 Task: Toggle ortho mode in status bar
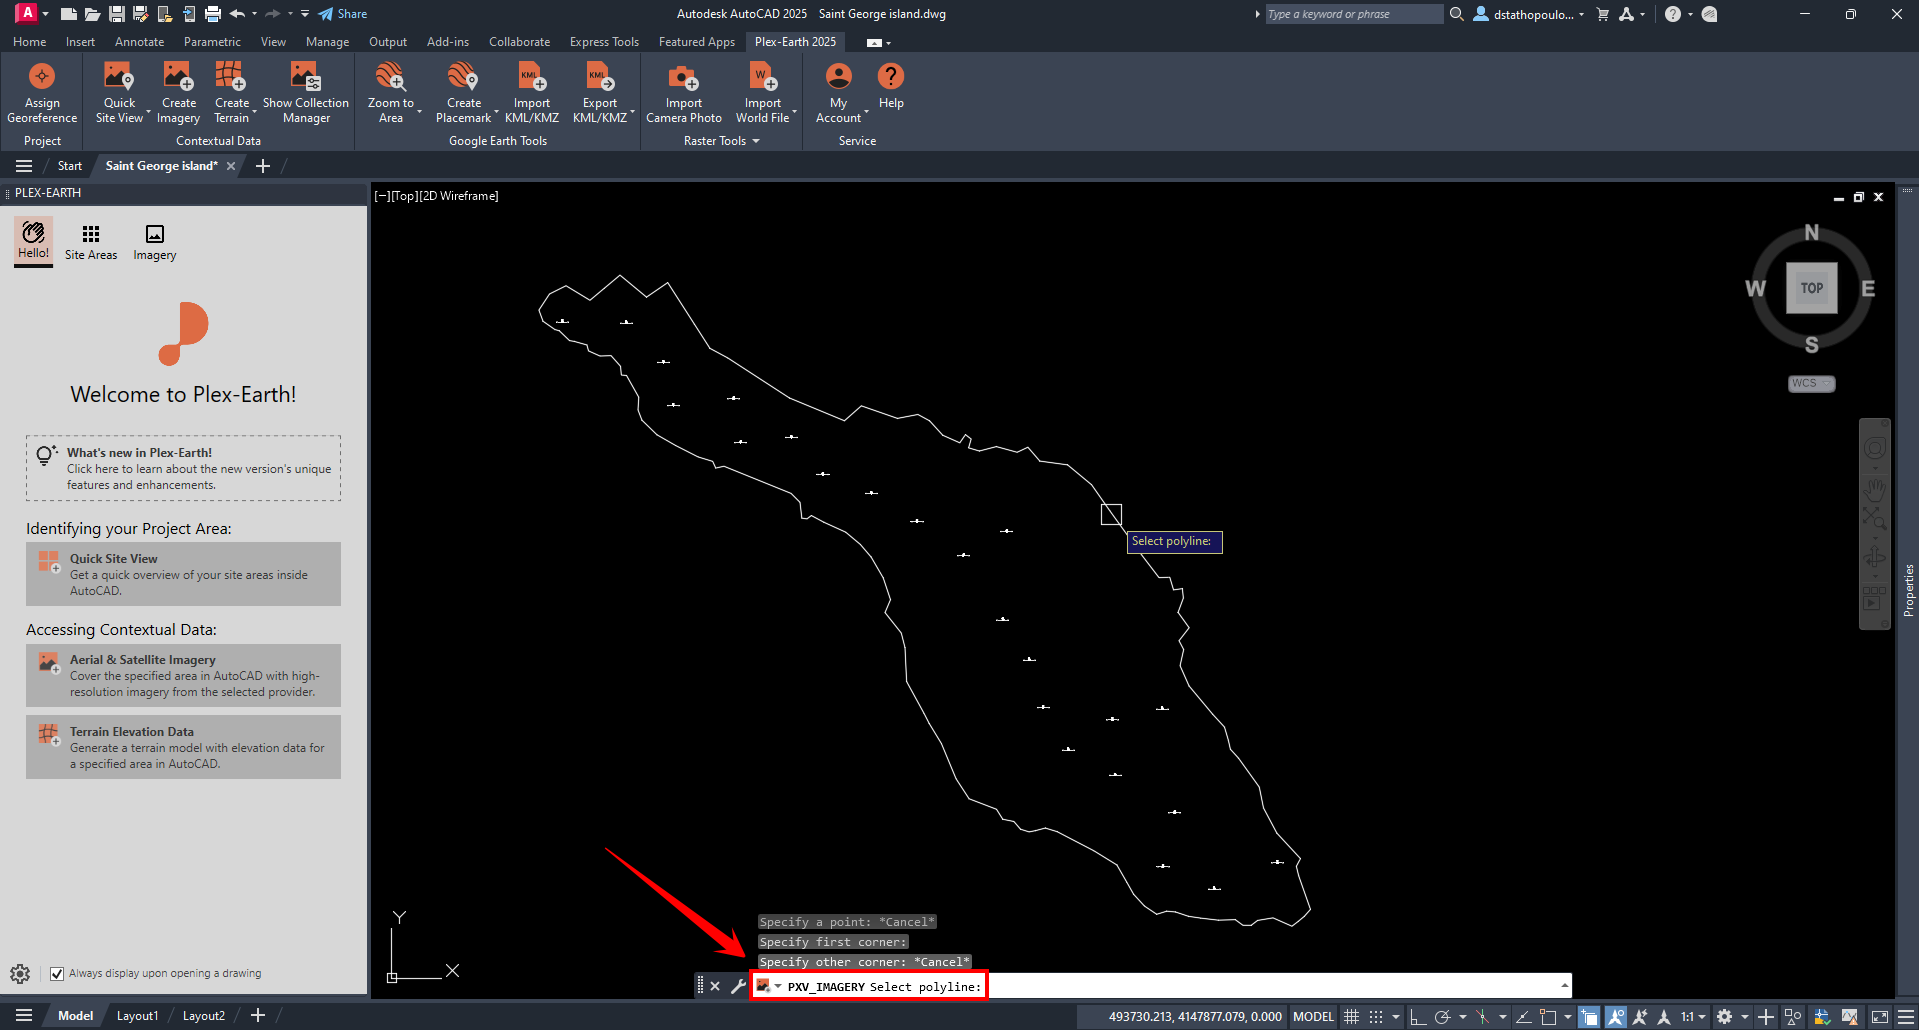(x=1417, y=1016)
